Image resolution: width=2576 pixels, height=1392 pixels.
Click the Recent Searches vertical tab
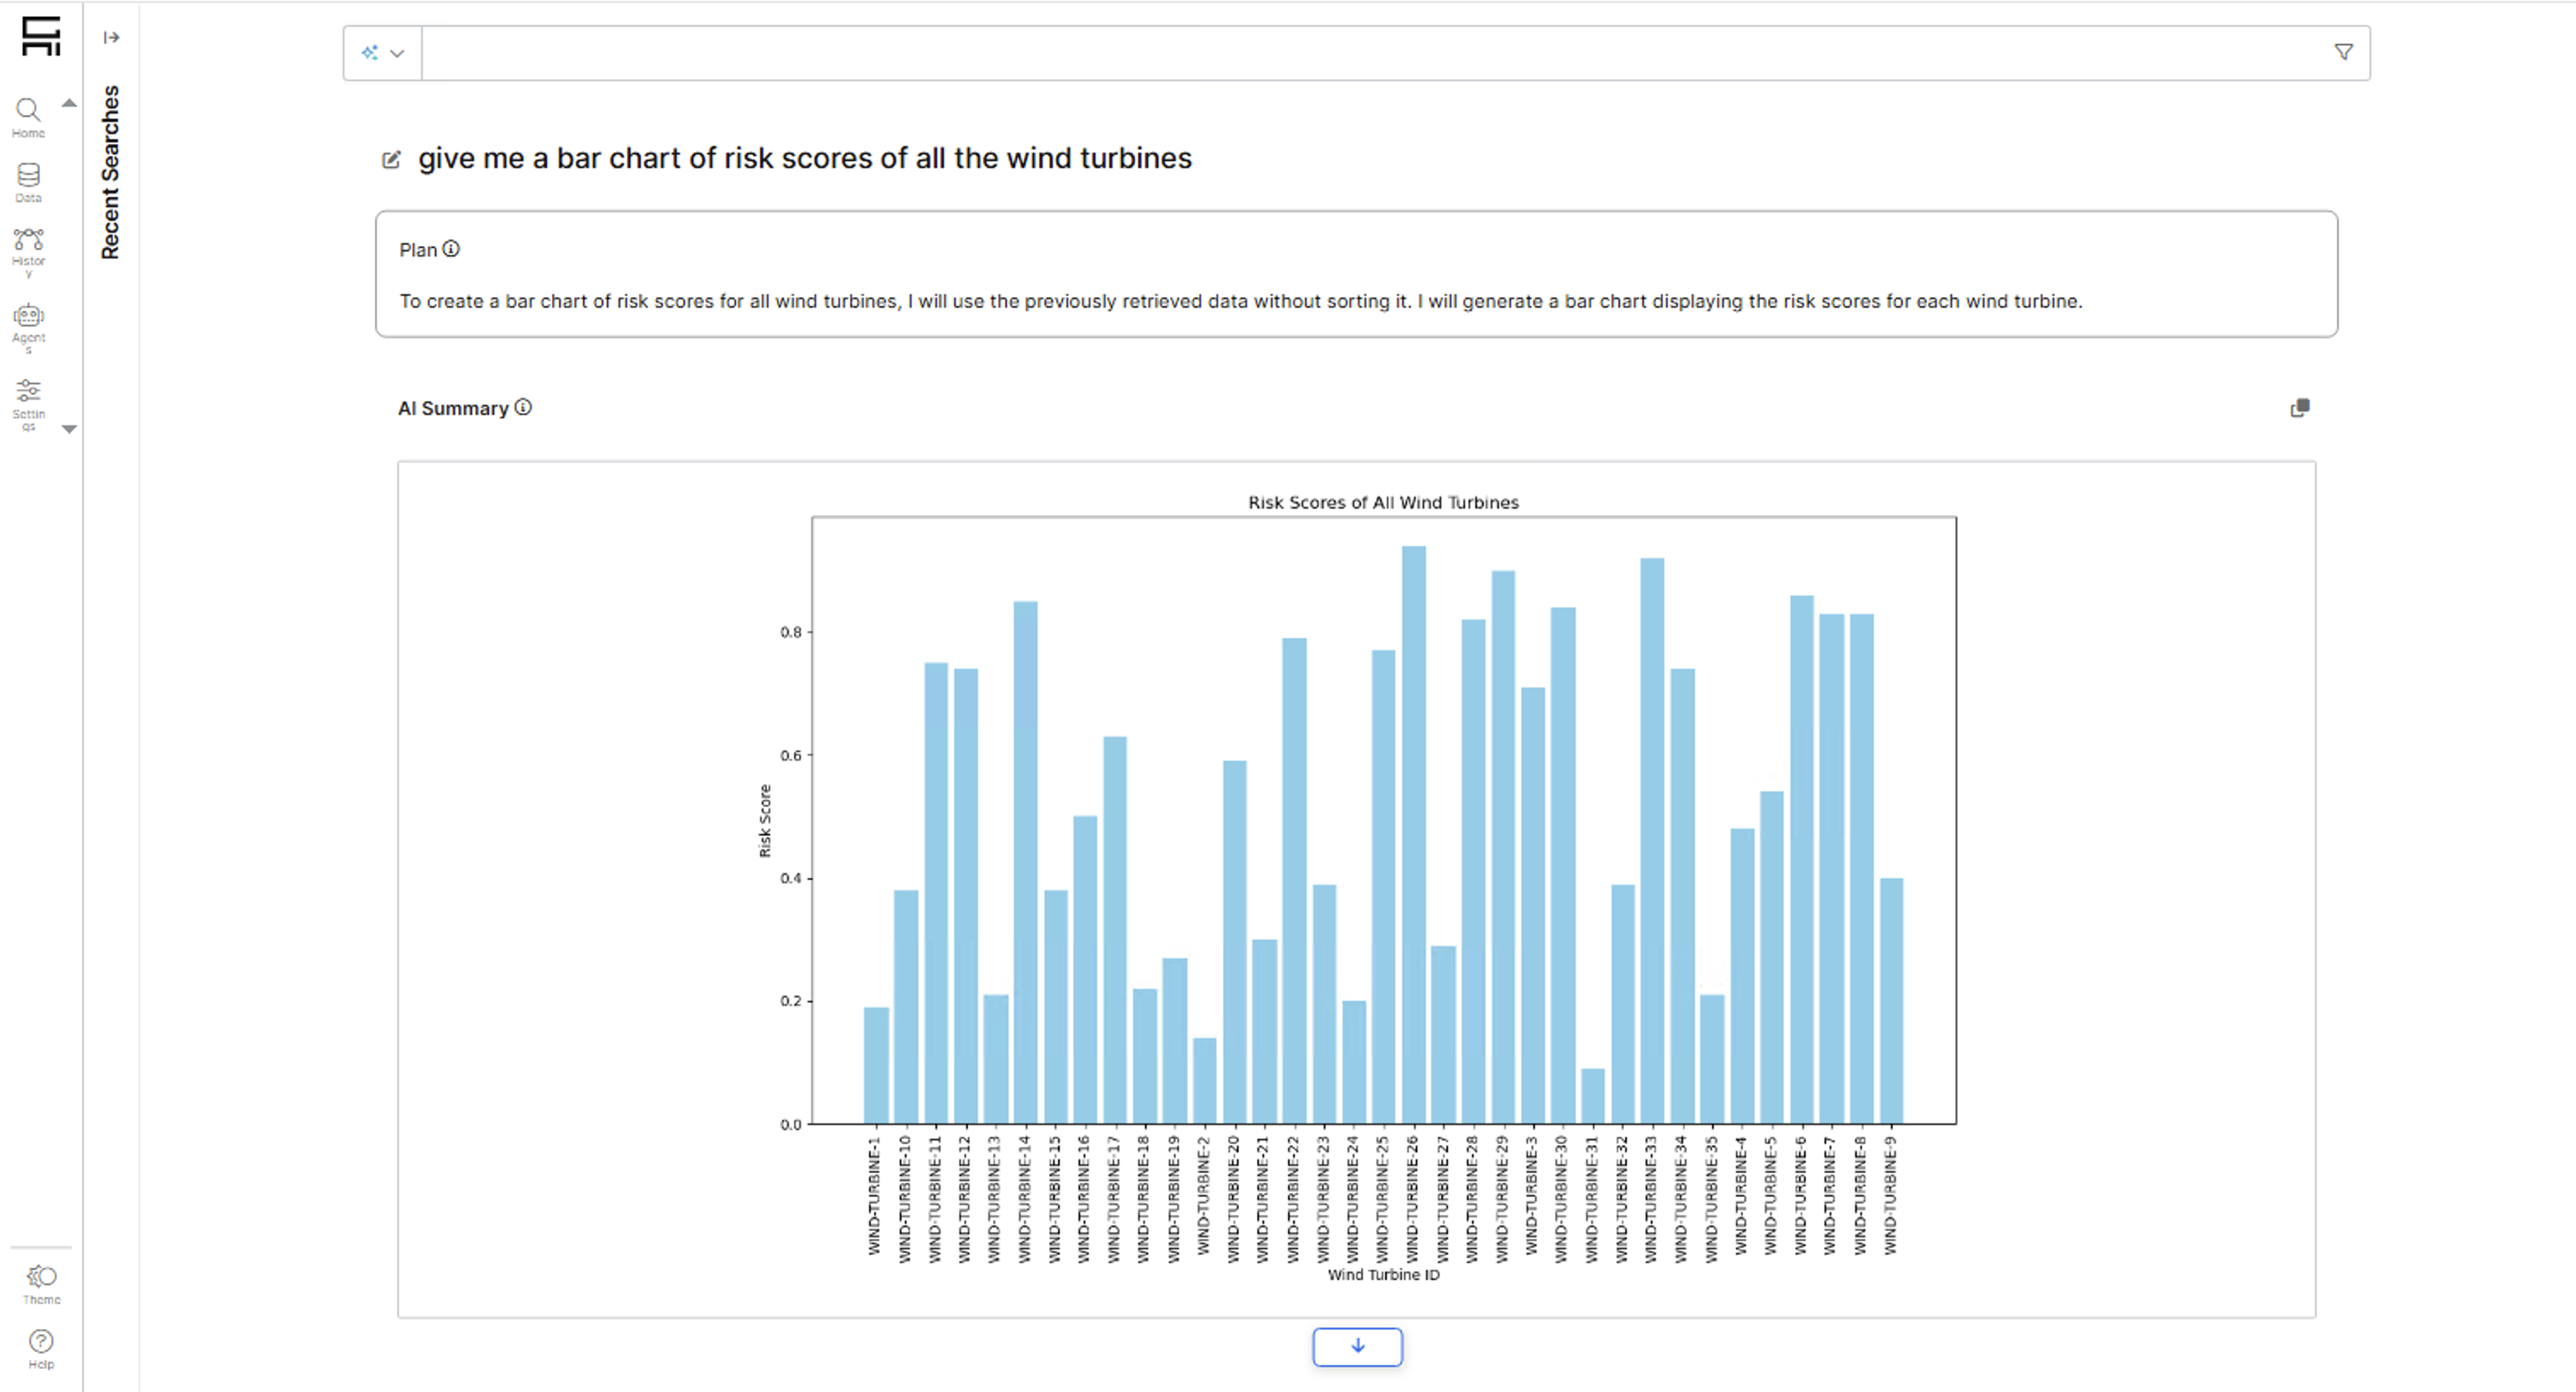(x=110, y=172)
